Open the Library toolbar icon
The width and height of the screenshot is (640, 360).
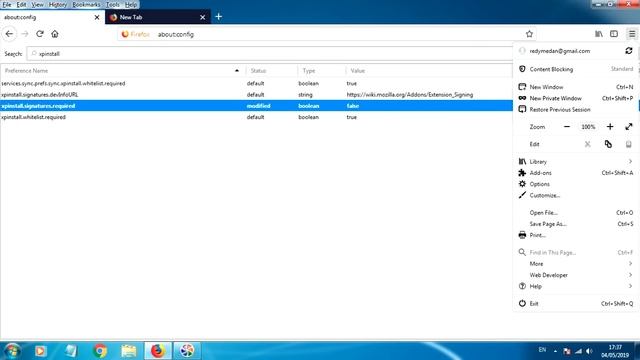point(599,34)
